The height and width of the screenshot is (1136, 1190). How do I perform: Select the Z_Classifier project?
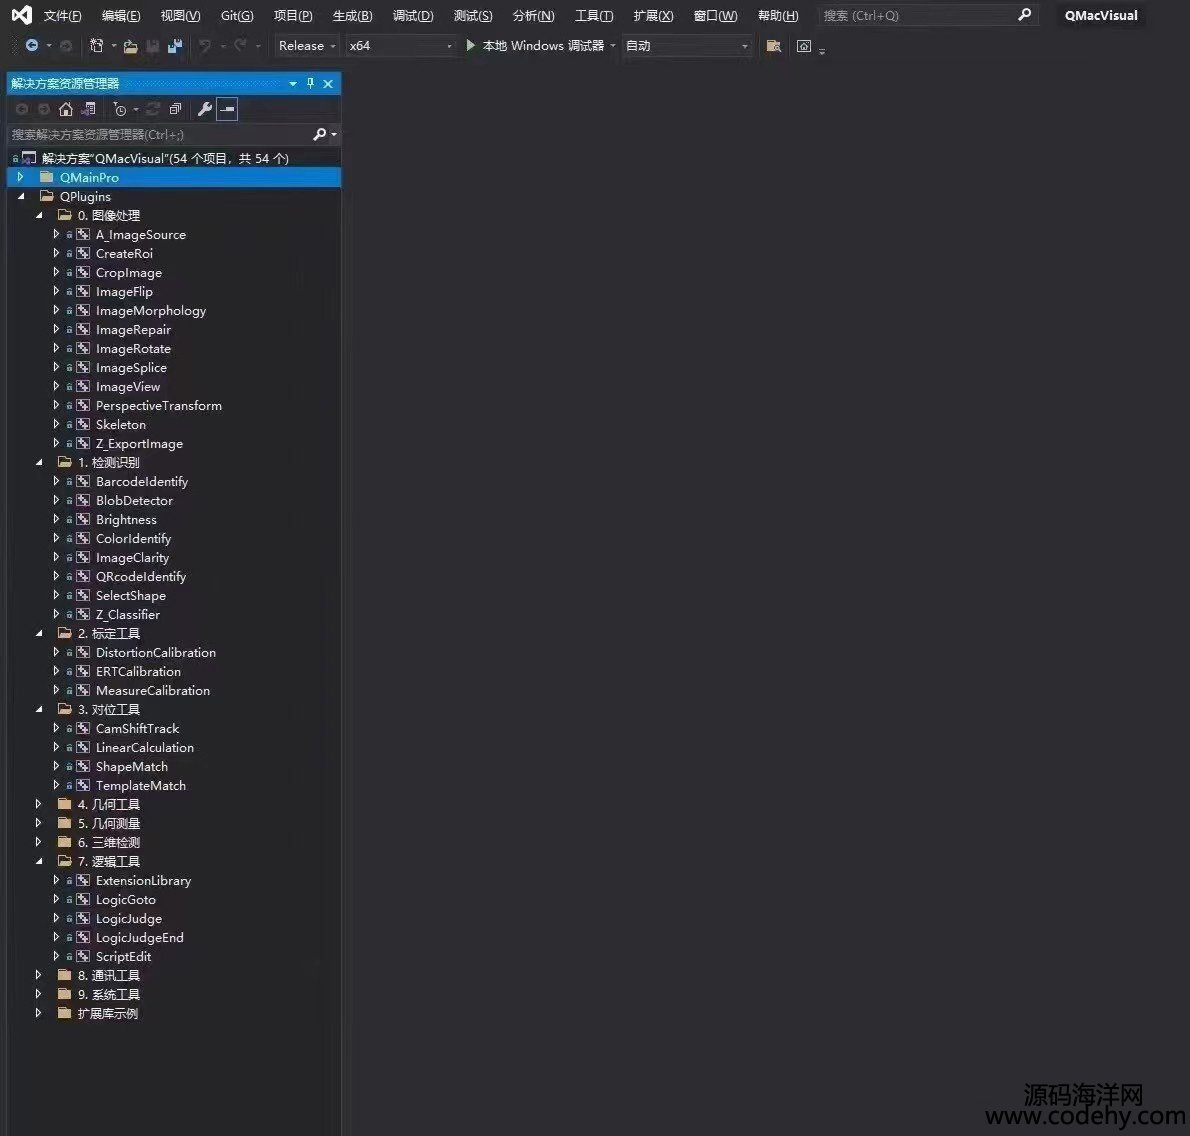click(128, 615)
